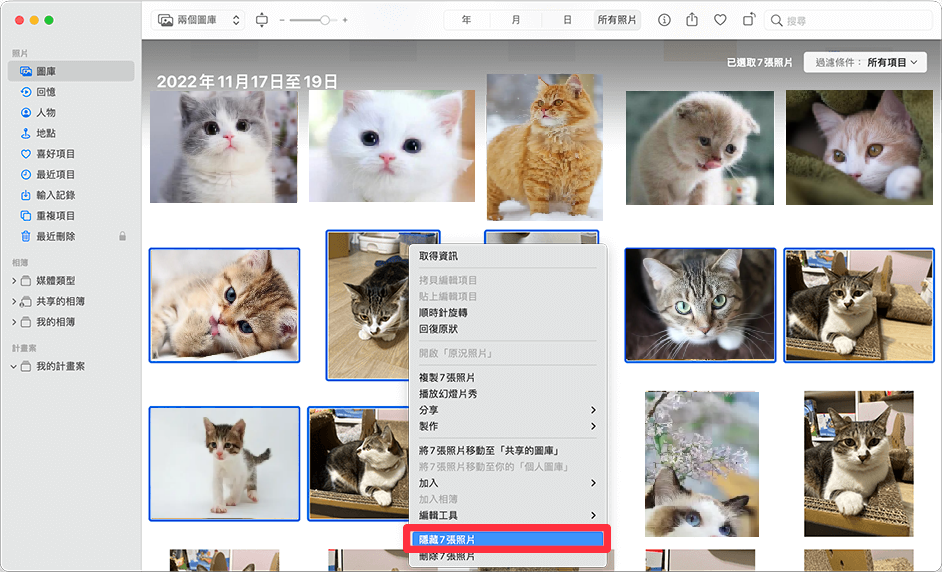942x572 pixels.
Task: Expand the 媒體類型 album group
Action: coord(14,281)
